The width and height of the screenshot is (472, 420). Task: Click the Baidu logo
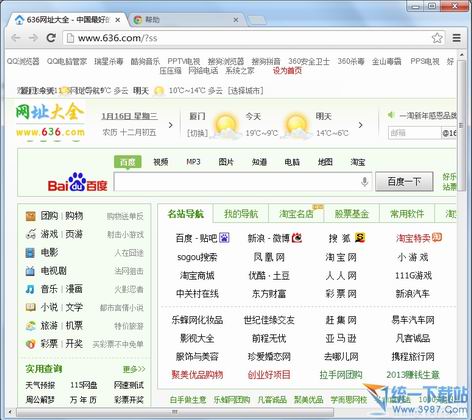(x=77, y=182)
